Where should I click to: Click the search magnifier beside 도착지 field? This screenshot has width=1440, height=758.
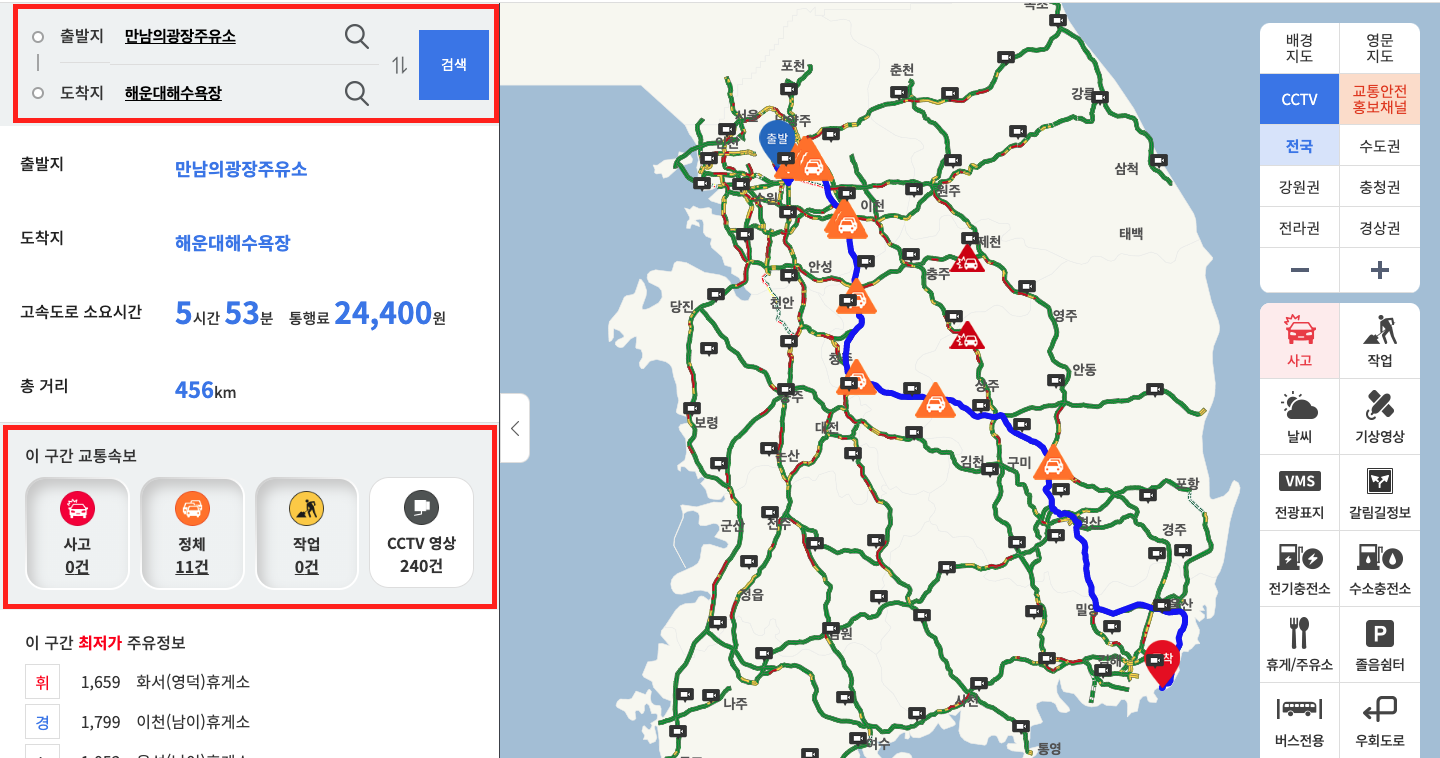(x=357, y=93)
